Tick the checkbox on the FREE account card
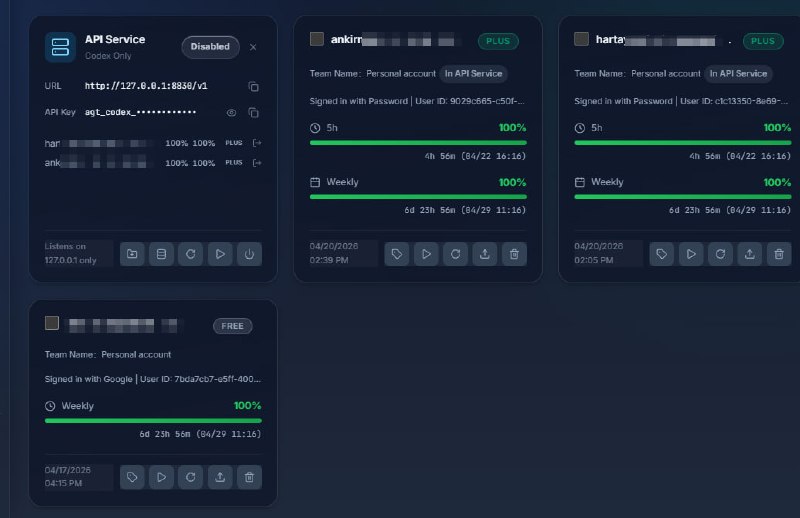Image resolution: width=800 pixels, height=518 pixels. 52,323
